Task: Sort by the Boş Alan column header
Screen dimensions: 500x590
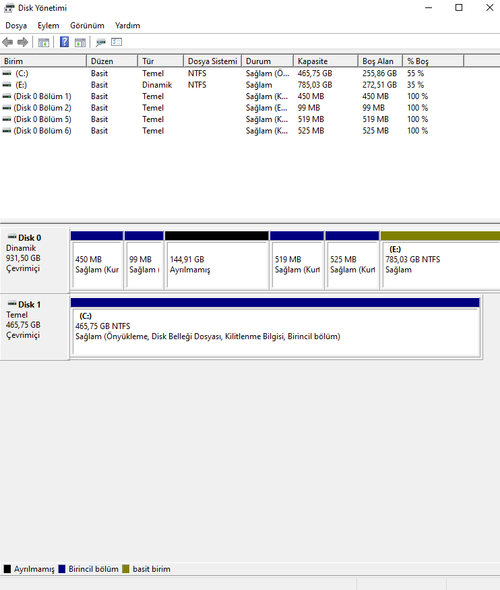Action: pyautogui.click(x=380, y=61)
